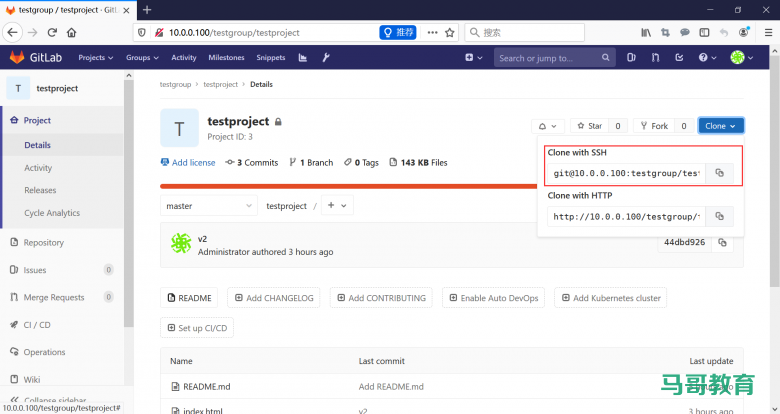Copy the SSH clone URL

tap(719, 173)
